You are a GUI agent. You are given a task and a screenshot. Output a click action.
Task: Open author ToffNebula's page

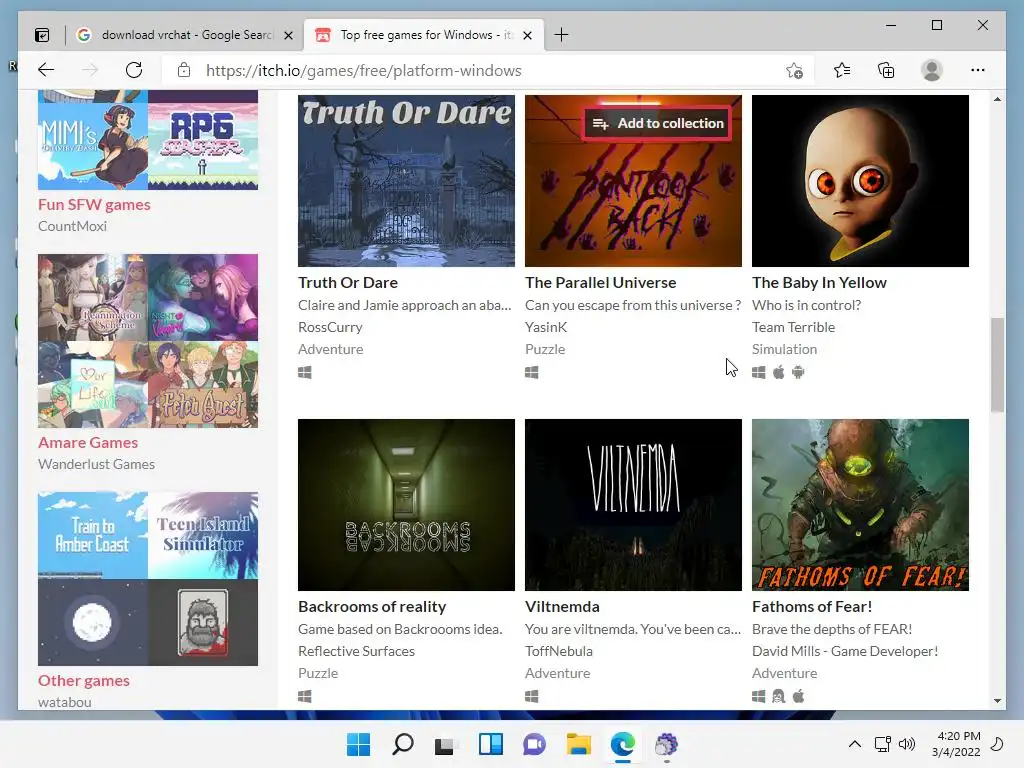point(558,651)
